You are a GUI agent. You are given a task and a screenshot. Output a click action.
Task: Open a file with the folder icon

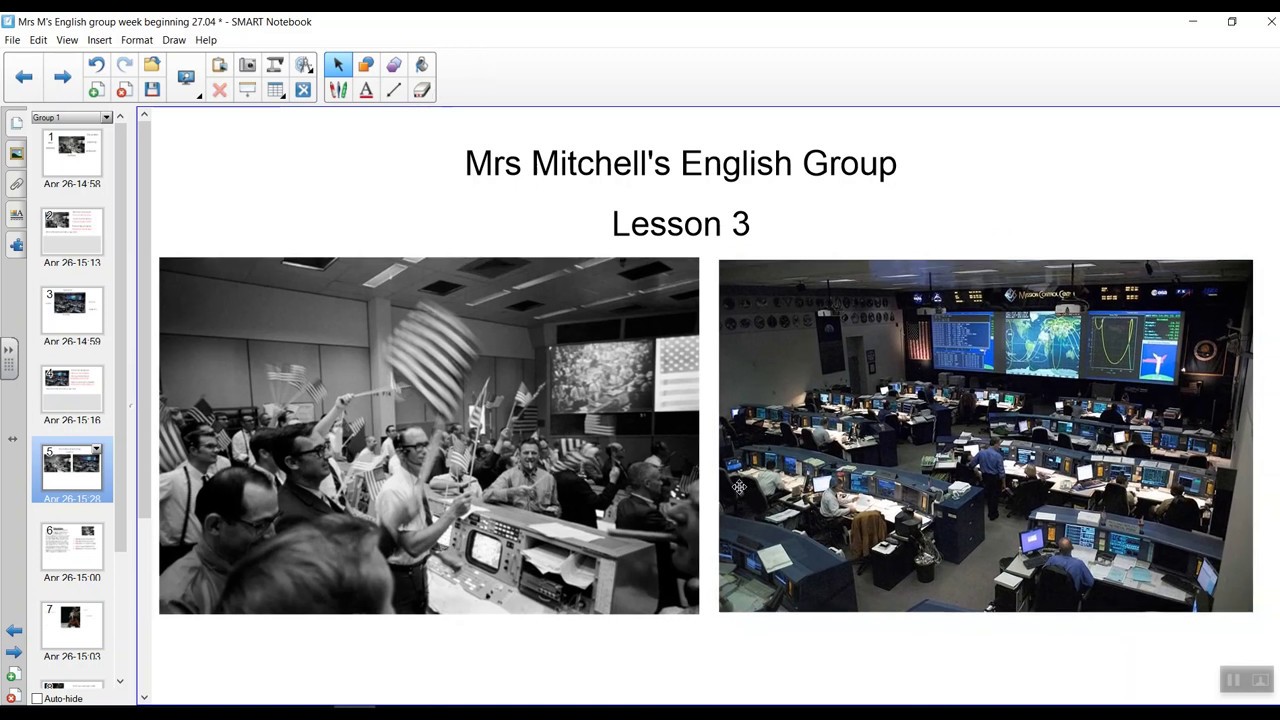pyautogui.click(x=152, y=65)
